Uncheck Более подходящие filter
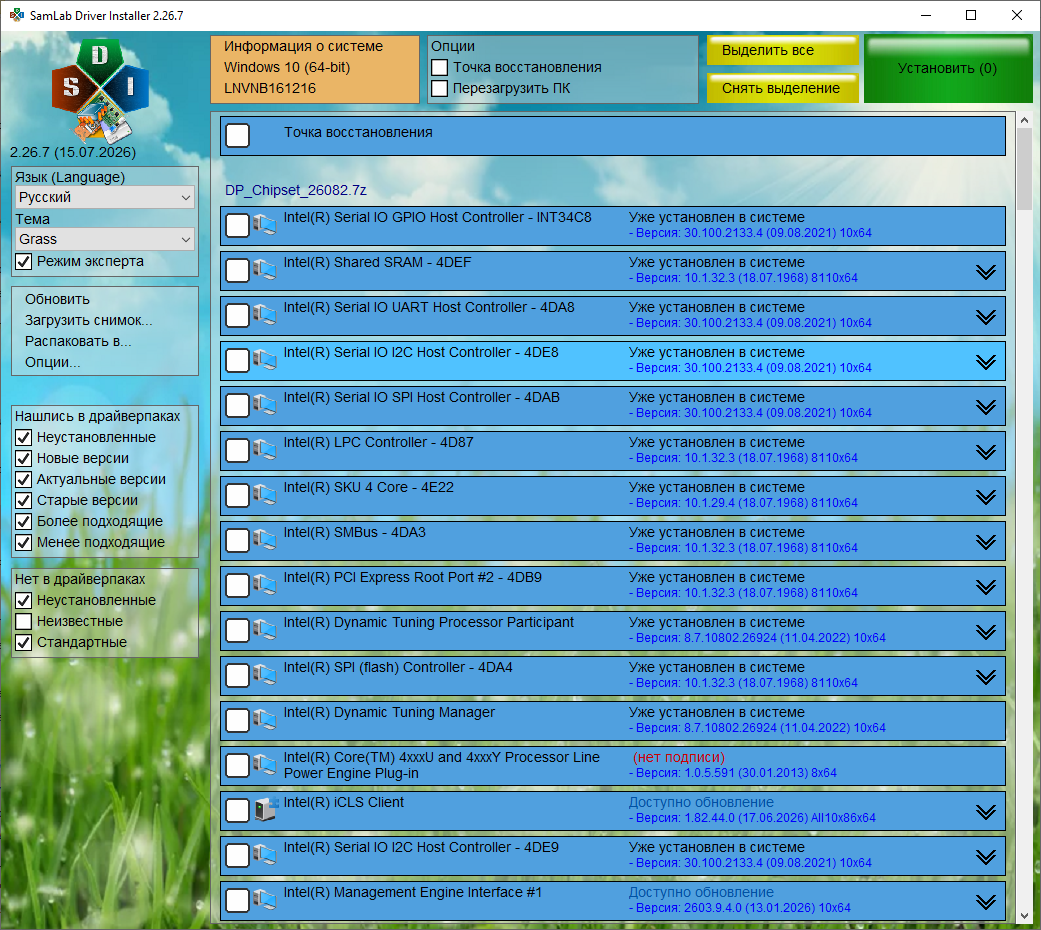The width and height of the screenshot is (1041, 930). click(24, 521)
